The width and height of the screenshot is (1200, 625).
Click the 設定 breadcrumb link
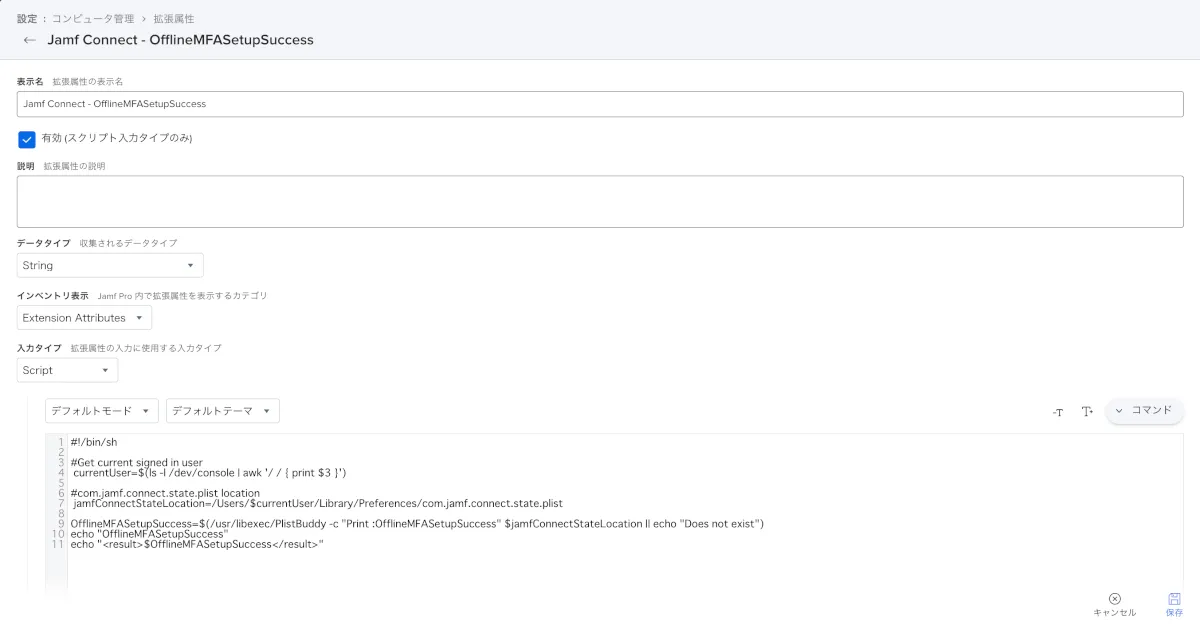(x=28, y=19)
